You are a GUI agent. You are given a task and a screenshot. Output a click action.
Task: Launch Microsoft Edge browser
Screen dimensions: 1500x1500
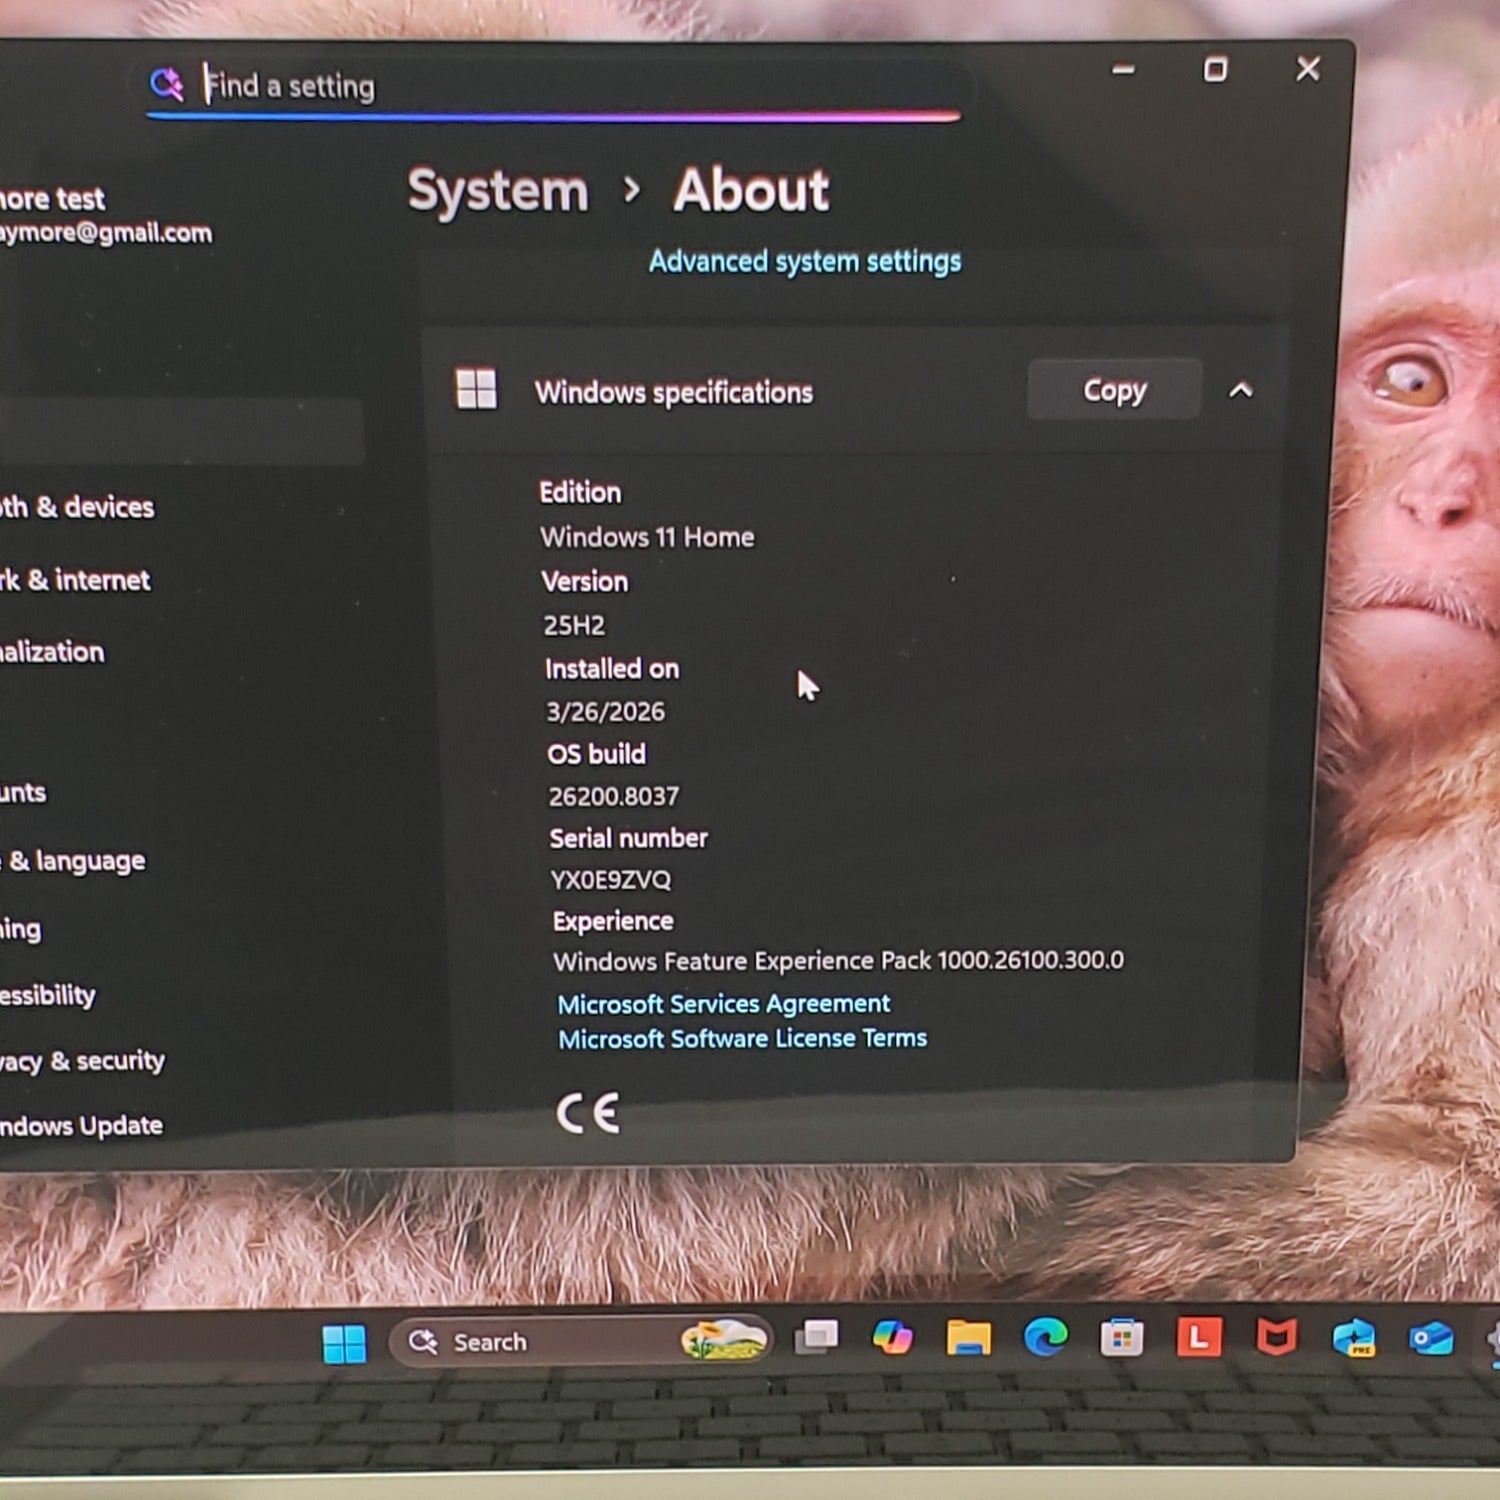(1045, 1338)
